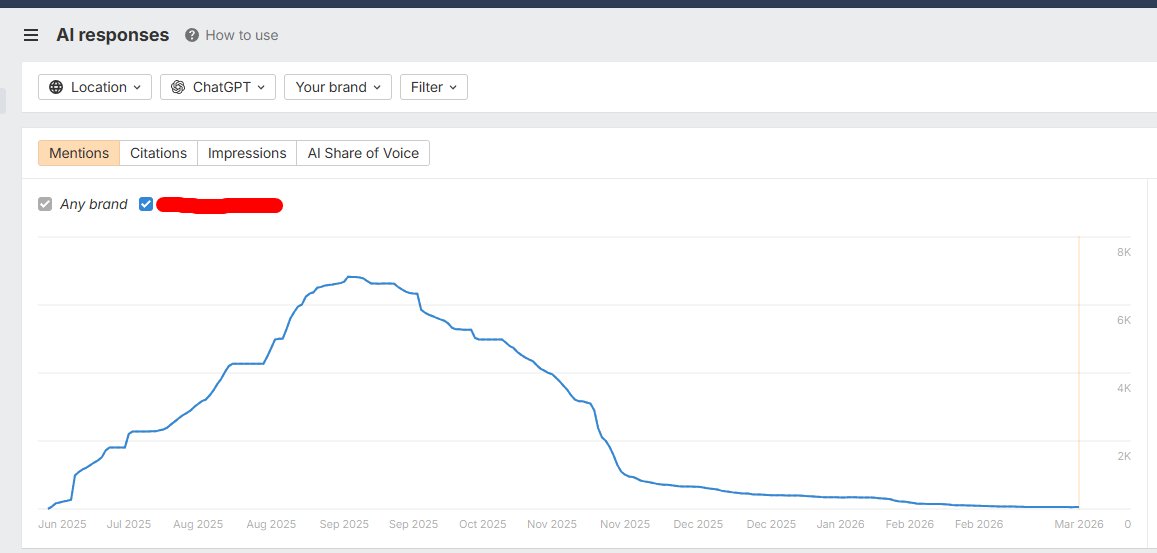Viewport: 1157px width, 553px height.
Task: Click the AI responses page title
Action: (x=112, y=35)
